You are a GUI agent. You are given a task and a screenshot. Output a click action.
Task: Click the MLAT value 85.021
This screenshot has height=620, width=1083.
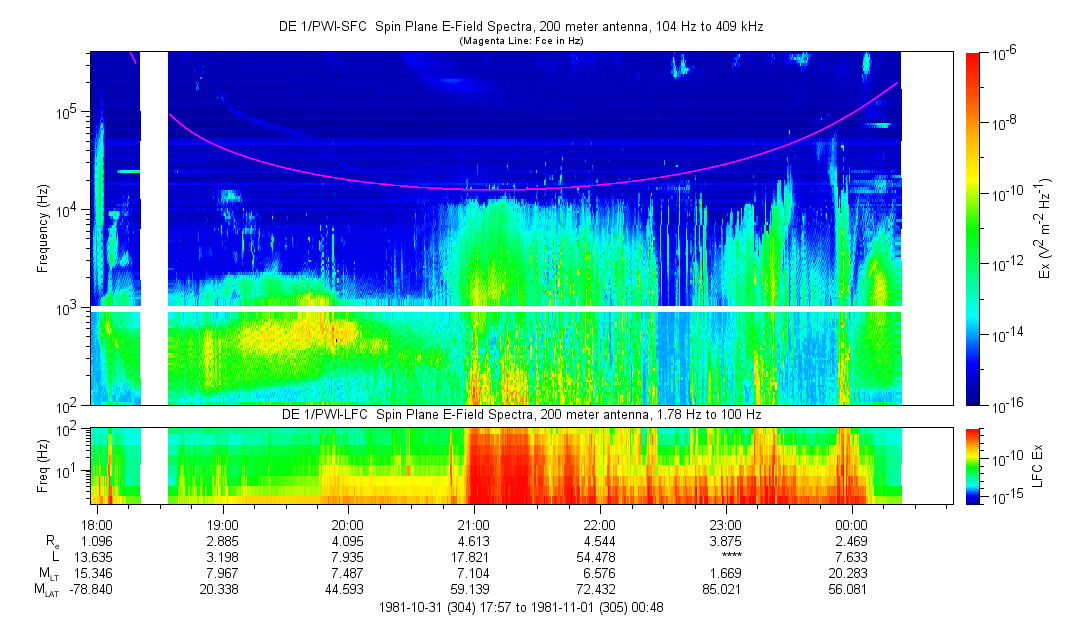(x=723, y=589)
